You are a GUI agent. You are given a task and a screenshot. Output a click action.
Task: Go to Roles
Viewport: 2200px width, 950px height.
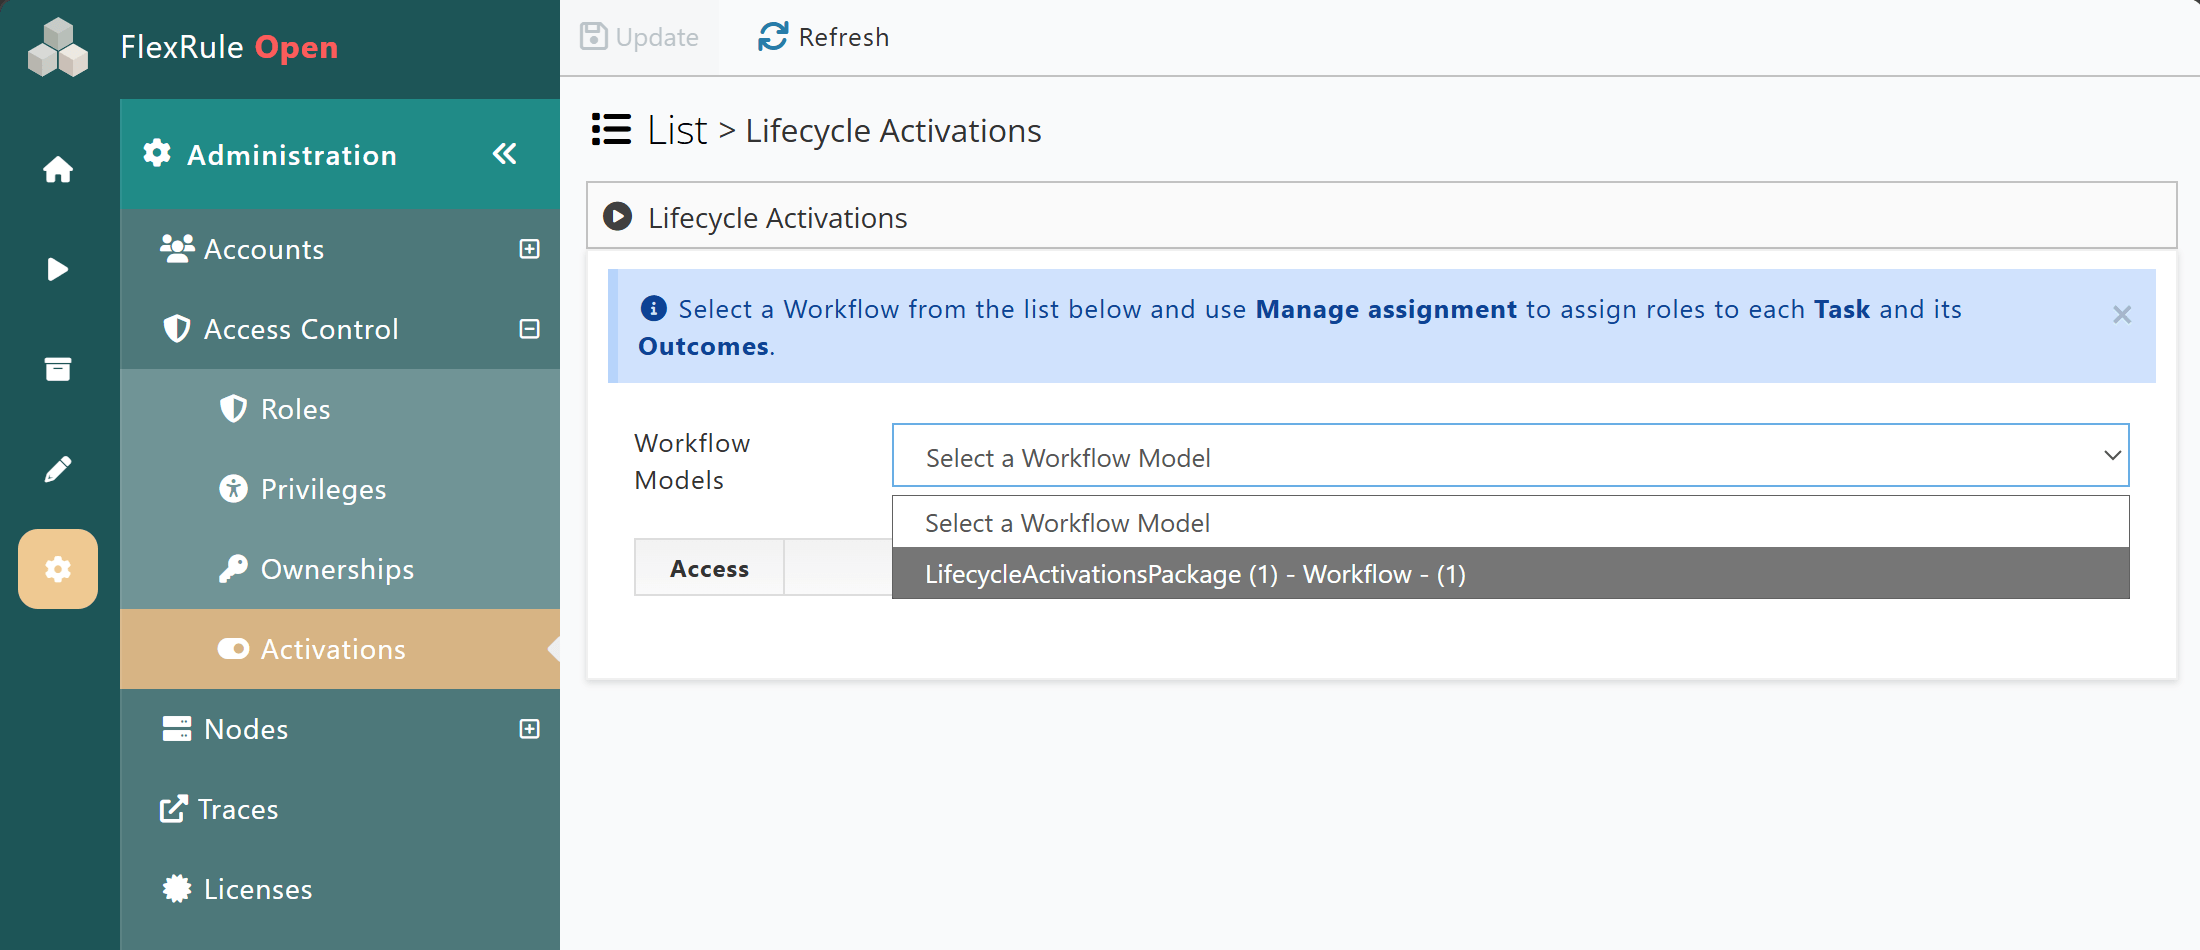(x=340, y=409)
